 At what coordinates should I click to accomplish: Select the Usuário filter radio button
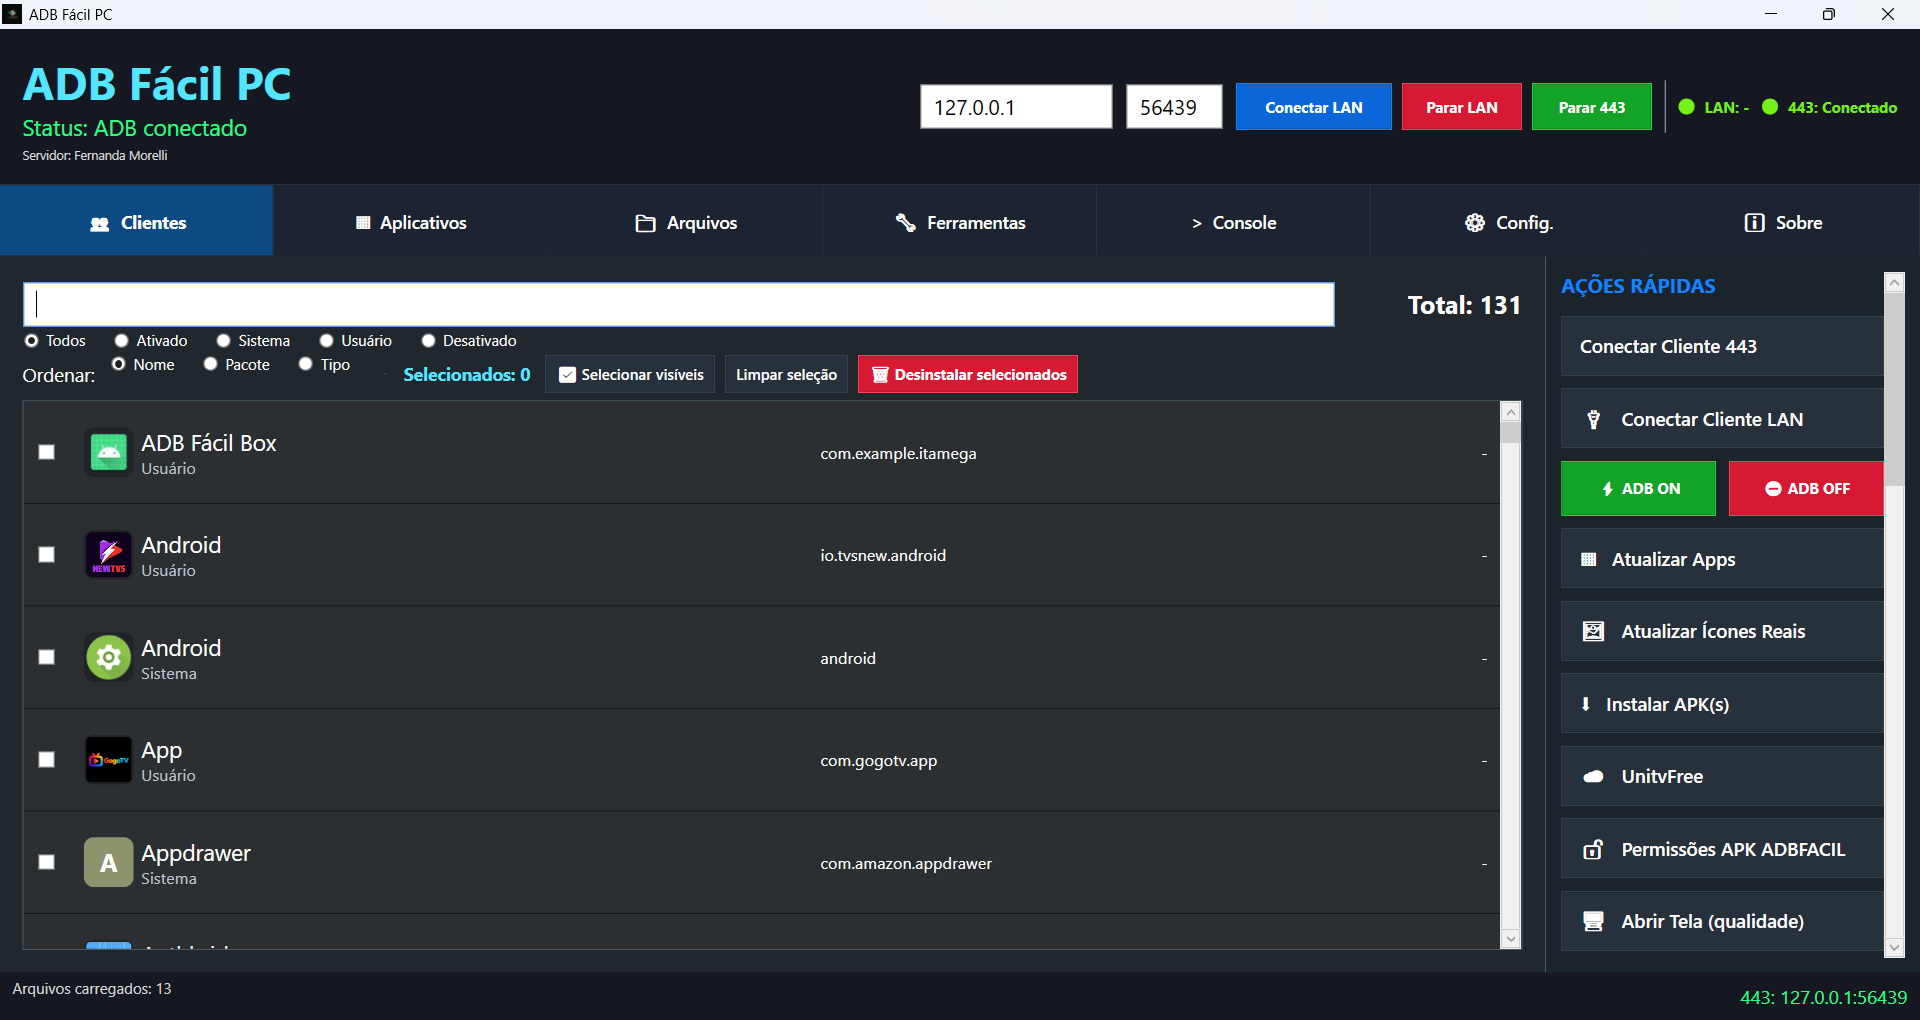point(326,341)
